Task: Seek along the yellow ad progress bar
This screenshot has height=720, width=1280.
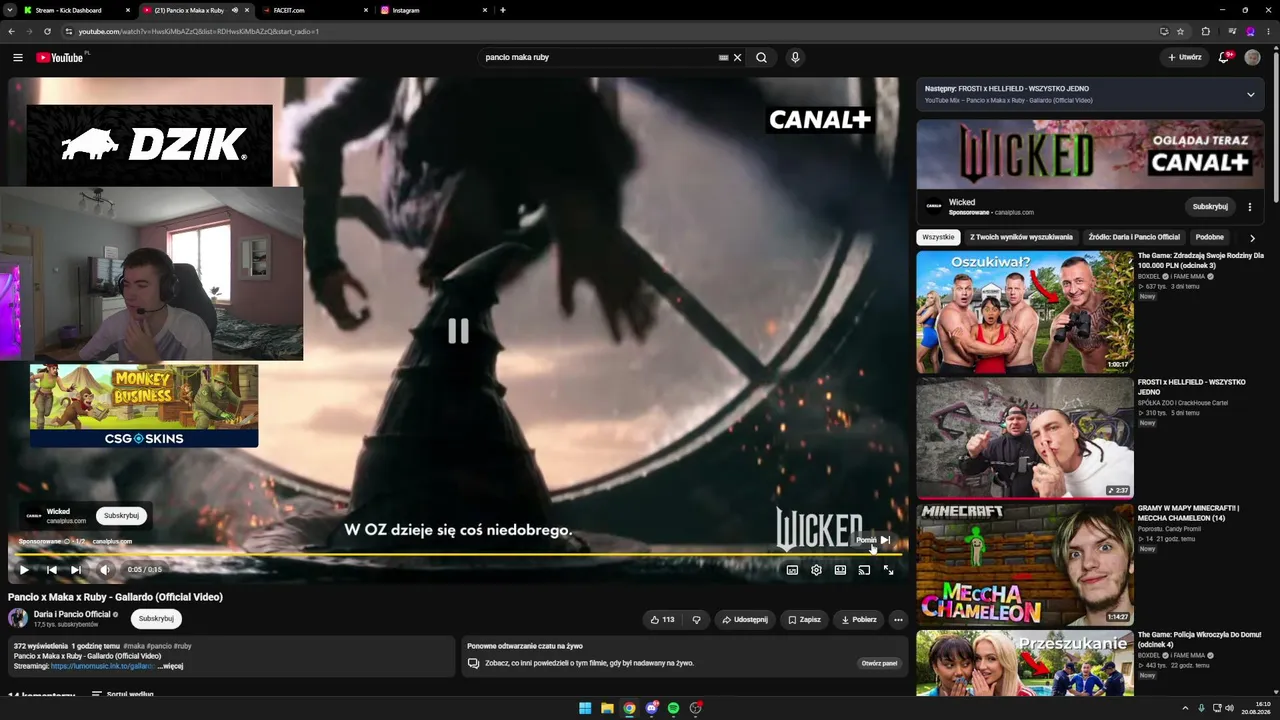Action: coord(458,553)
